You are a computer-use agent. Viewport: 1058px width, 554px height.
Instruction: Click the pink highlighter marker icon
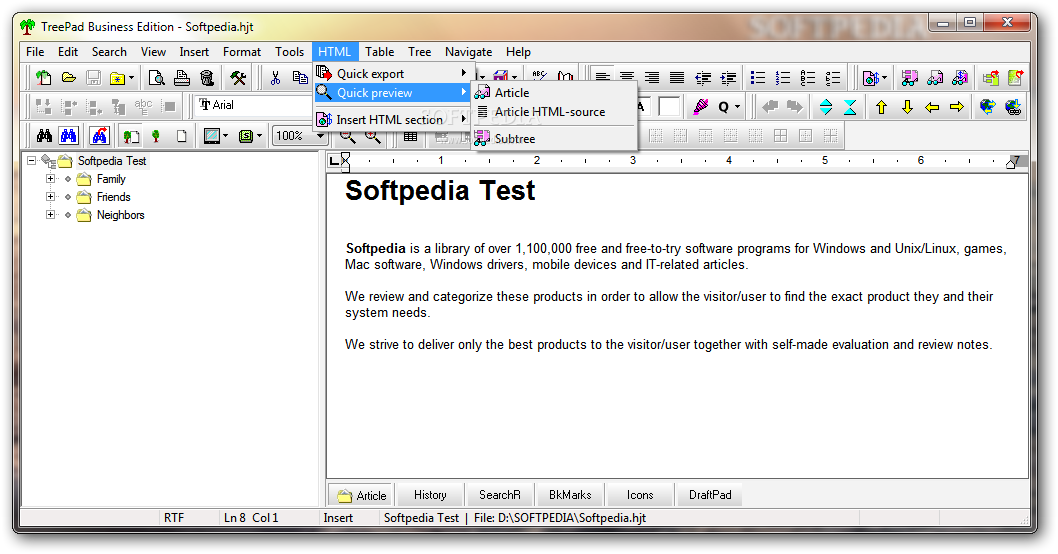tap(701, 107)
